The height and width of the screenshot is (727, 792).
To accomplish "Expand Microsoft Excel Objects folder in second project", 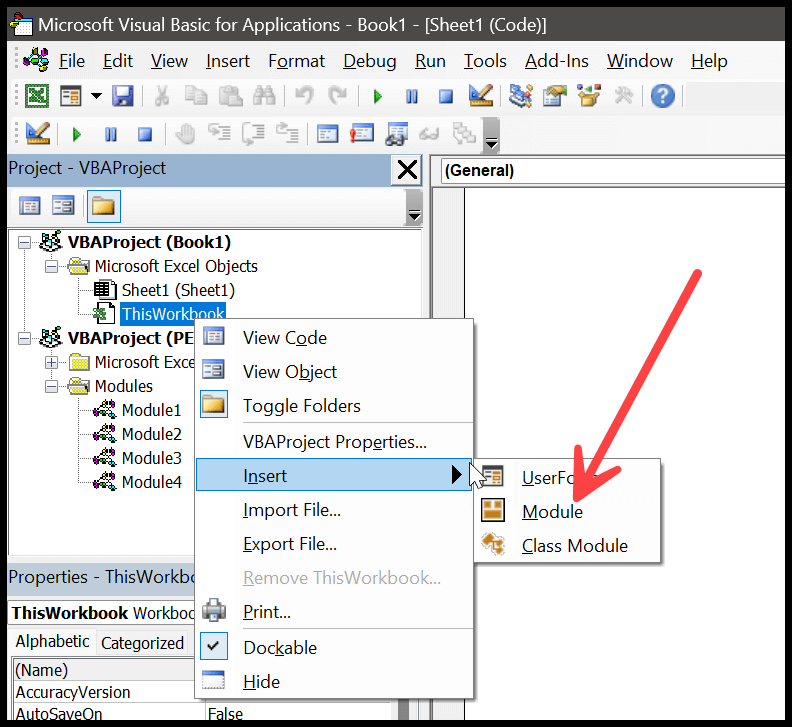I will point(51,362).
